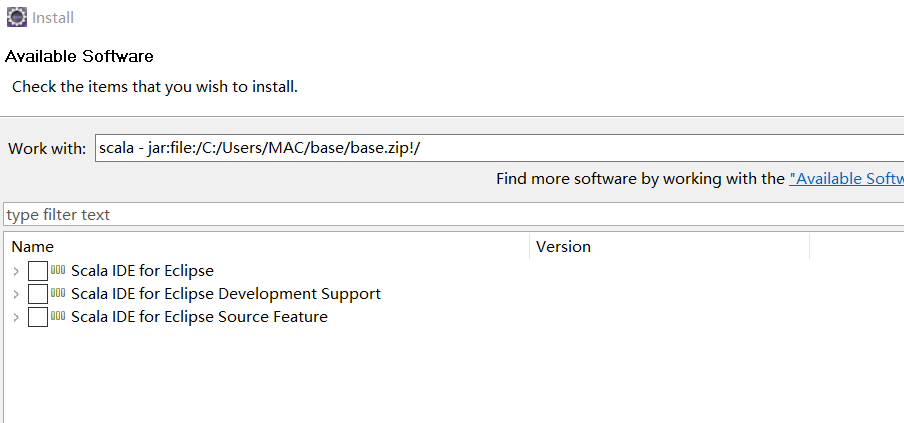
Task: Tick the Source Feature checkbox
Action: (x=38, y=317)
